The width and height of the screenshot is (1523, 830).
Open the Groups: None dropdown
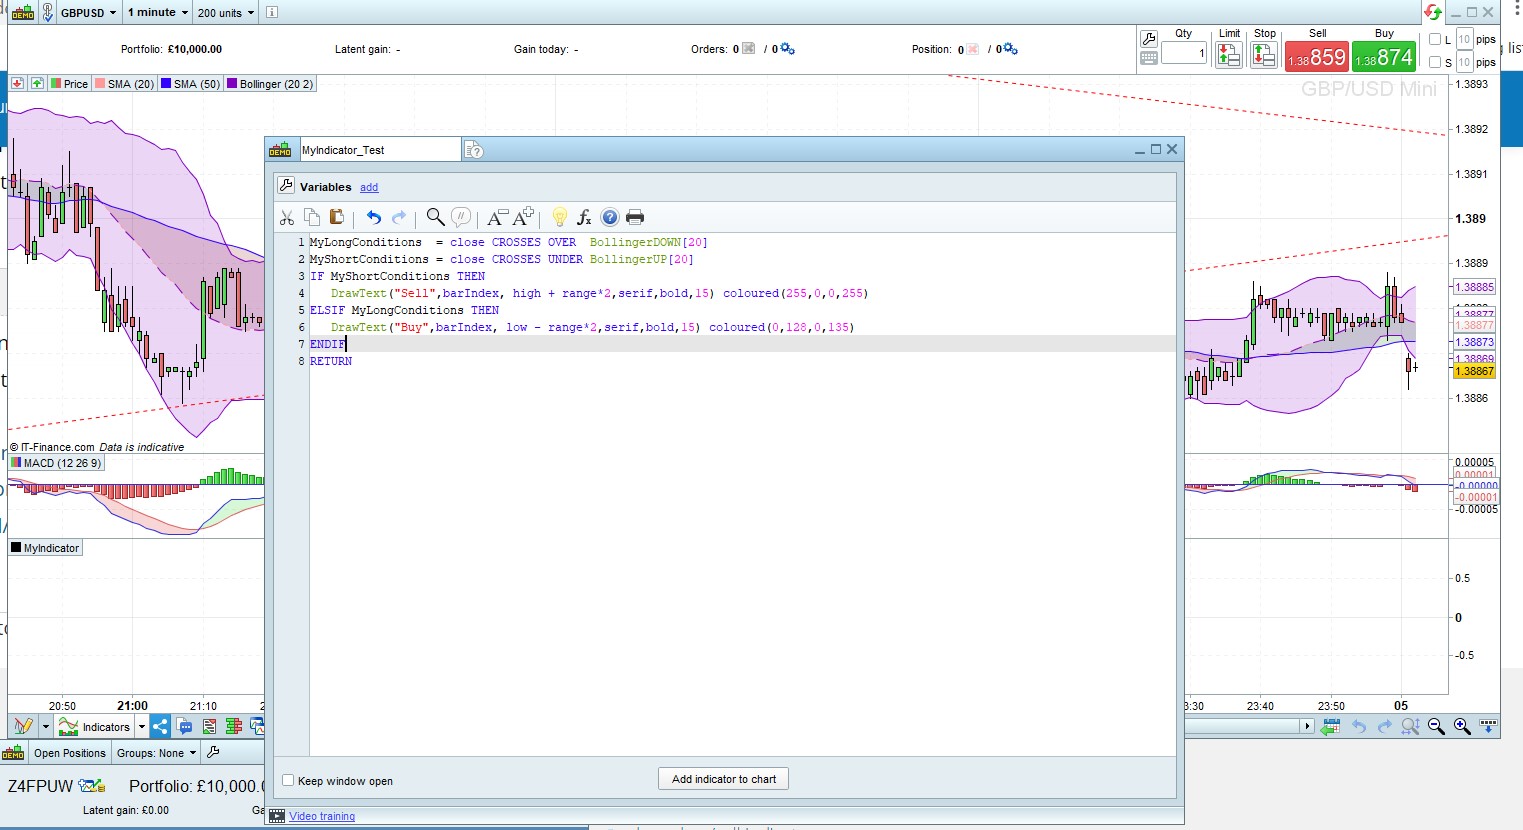[157, 753]
